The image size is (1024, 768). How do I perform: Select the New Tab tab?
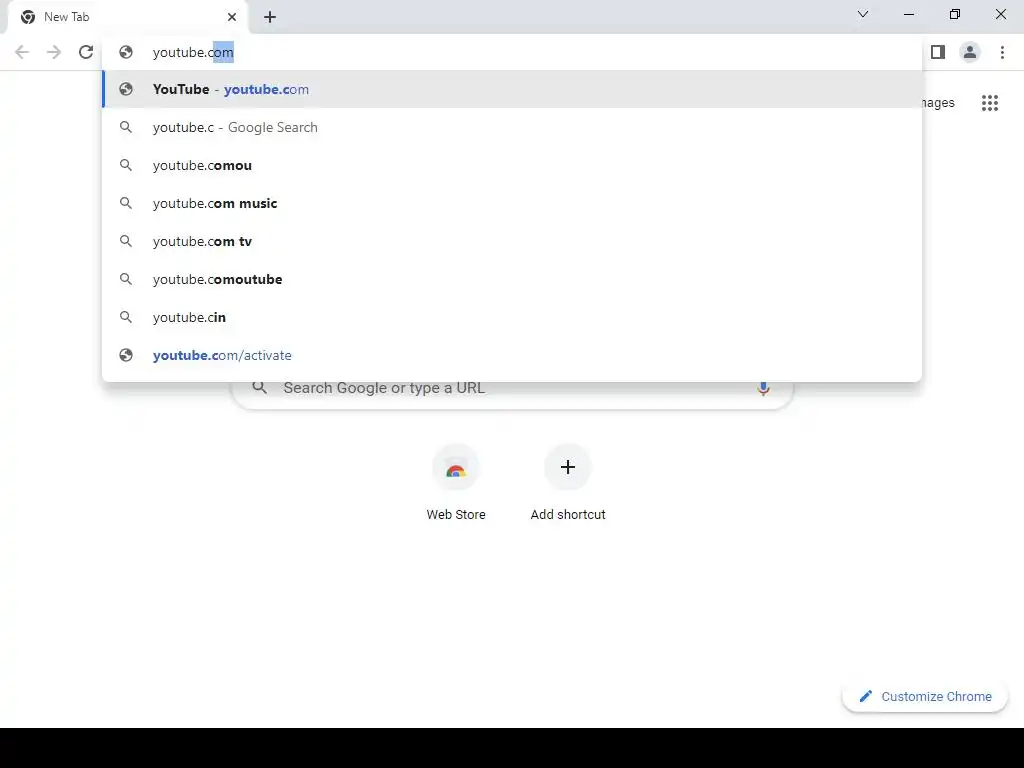(128, 17)
